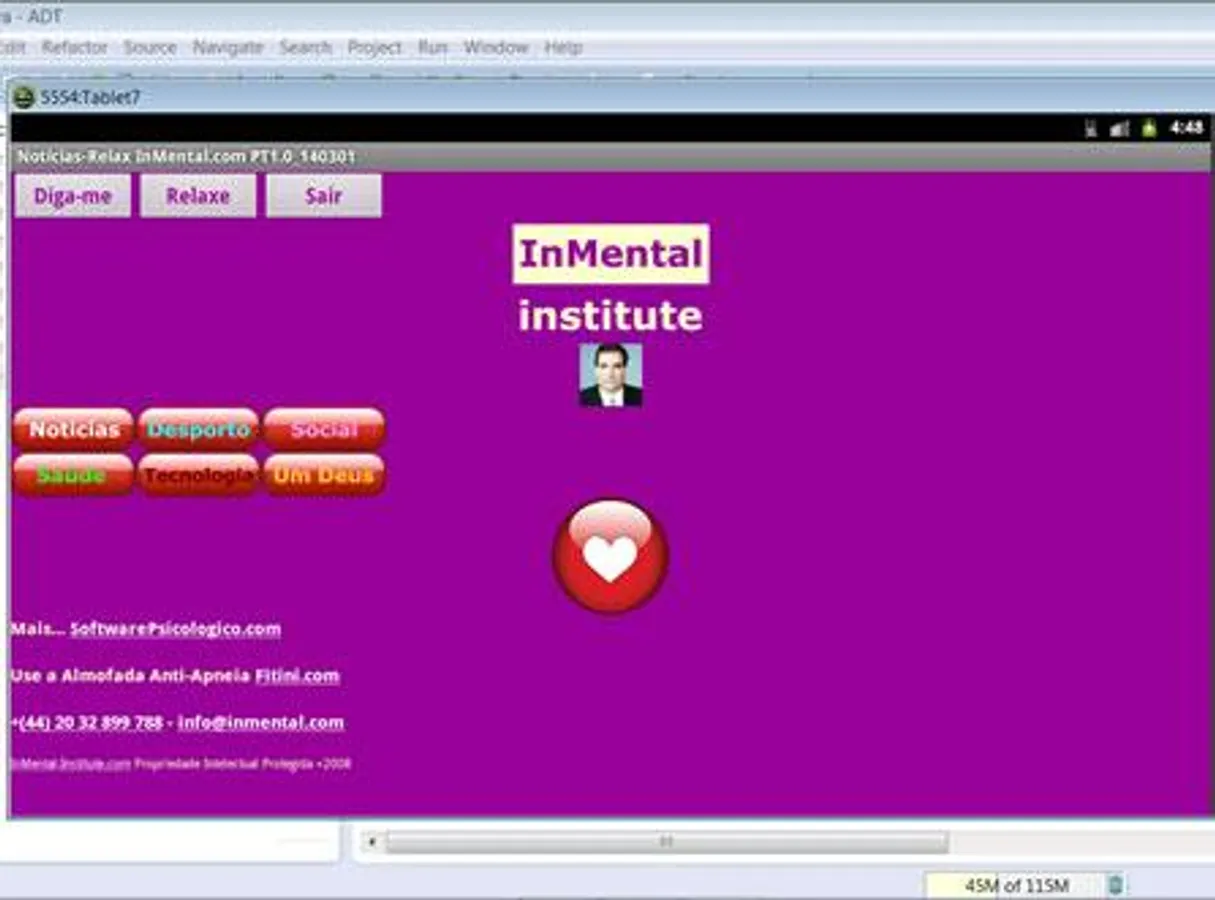
Task: Follow the Fitini.com link
Action: point(297,676)
